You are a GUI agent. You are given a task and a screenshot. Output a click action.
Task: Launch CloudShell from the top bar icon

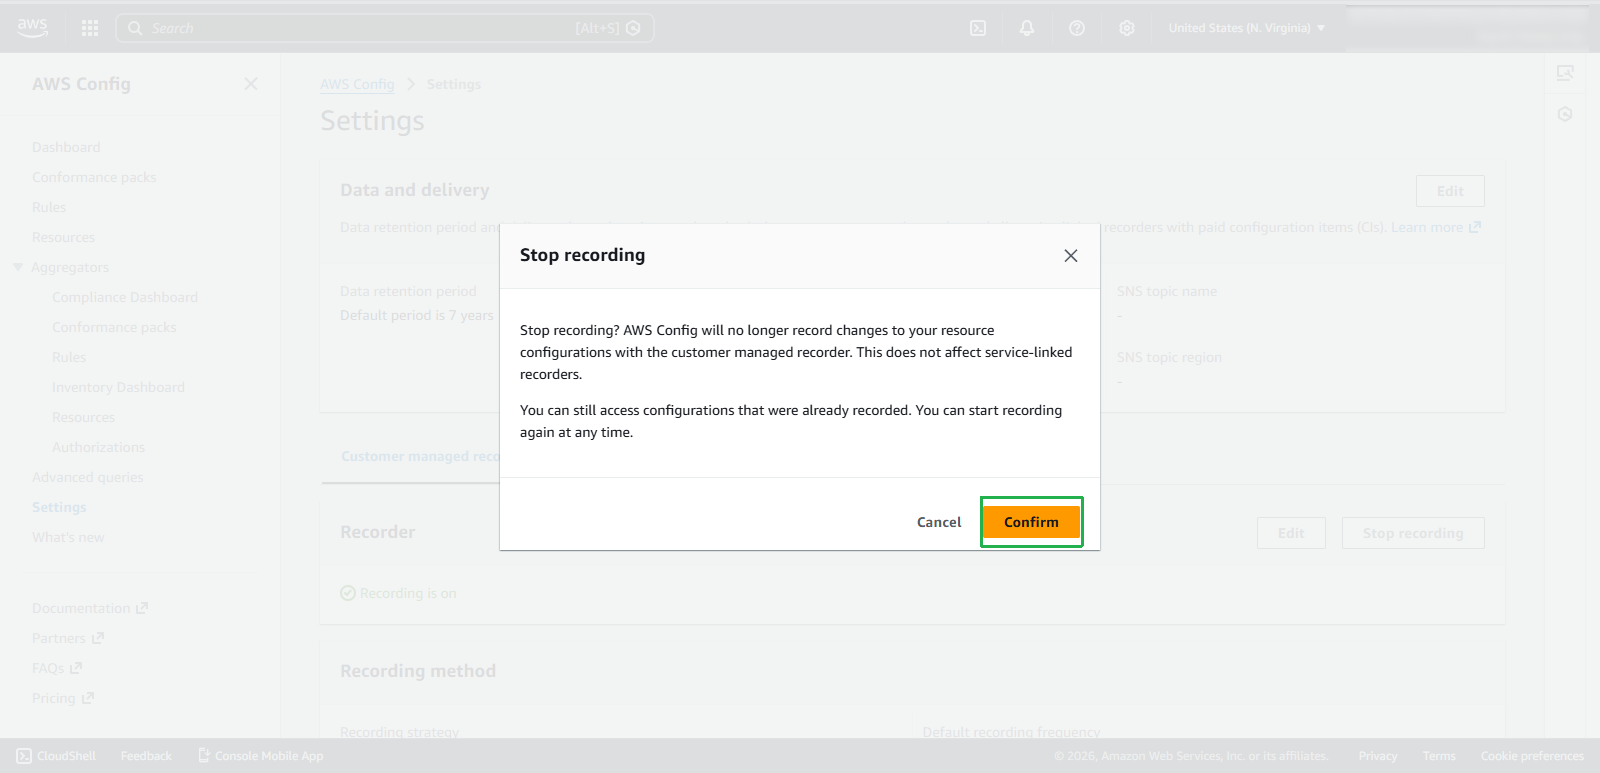978,28
